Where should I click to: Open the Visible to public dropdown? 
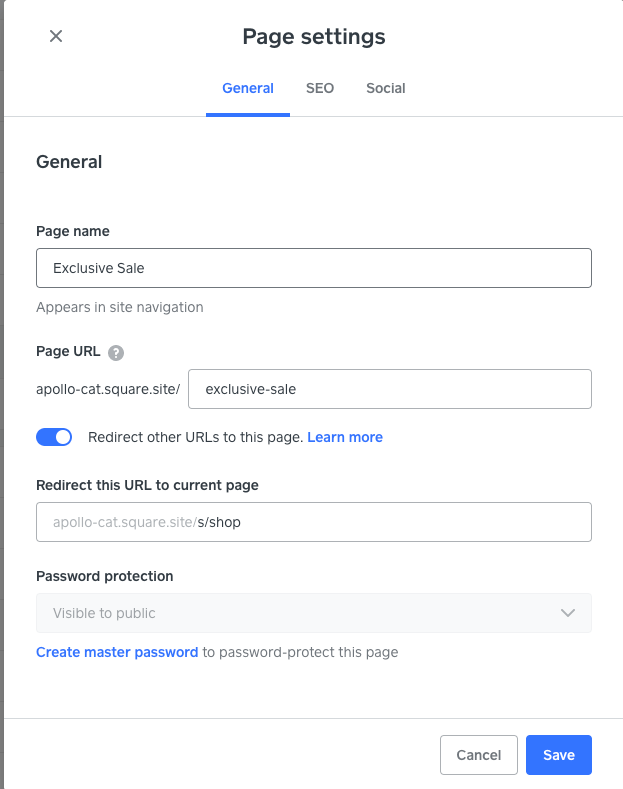click(x=313, y=613)
